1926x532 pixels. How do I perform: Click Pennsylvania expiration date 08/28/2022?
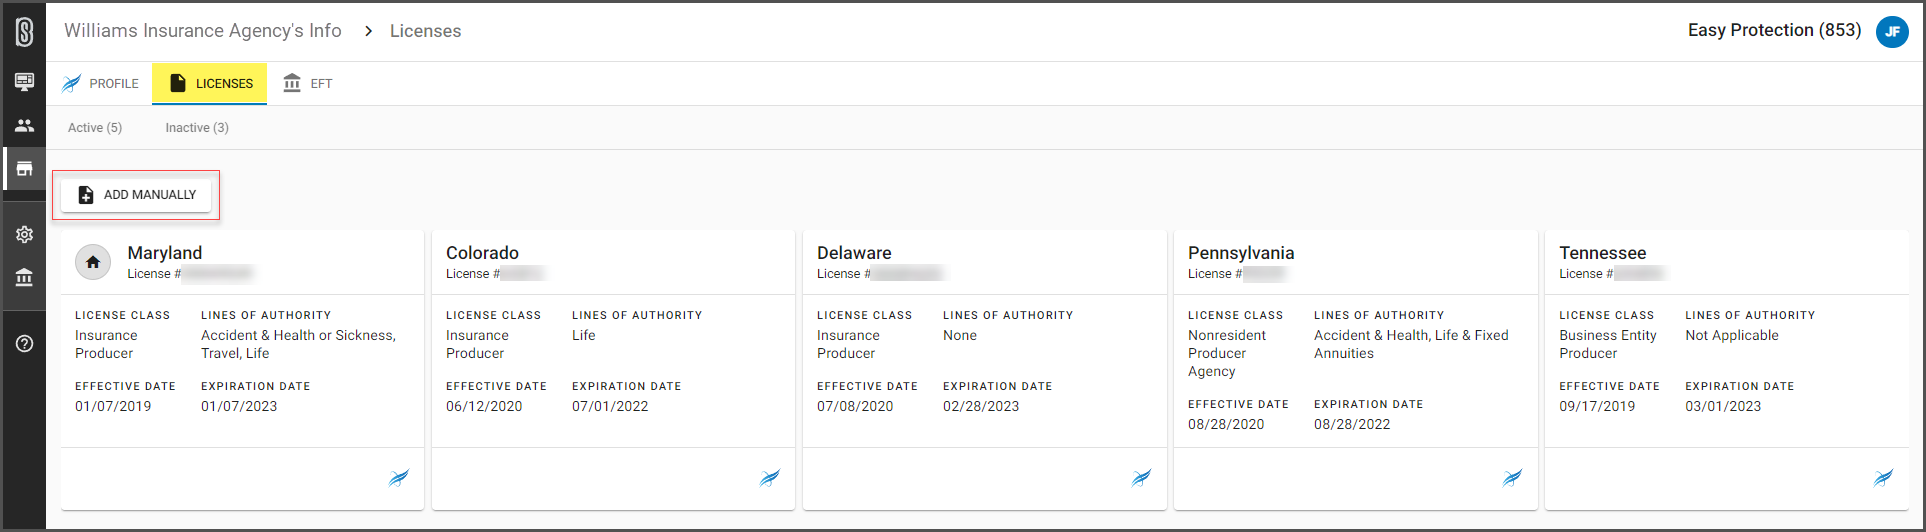pyautogui.click(x=1352, y=424)
